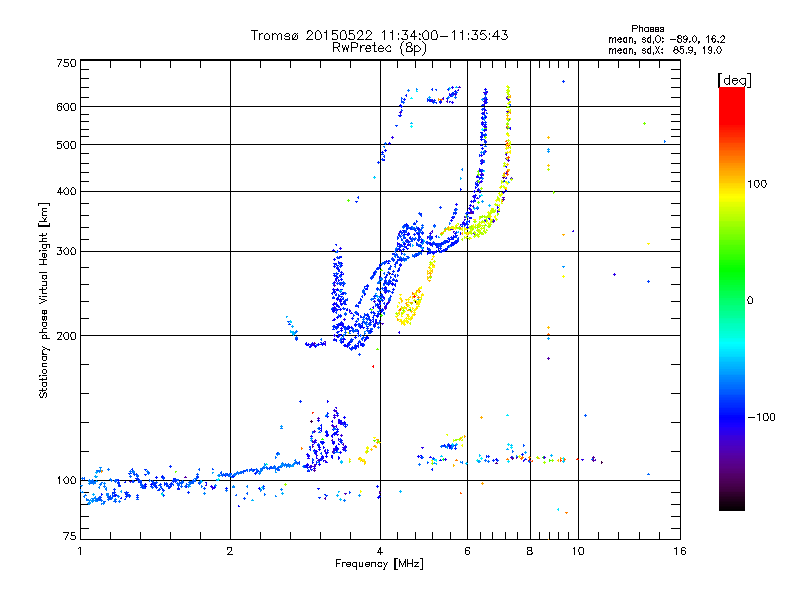Image resolution: width=800 pixels, height=600 pixels.
Task: Click the colorbar tick label '100'
Action: click(757, 184)
